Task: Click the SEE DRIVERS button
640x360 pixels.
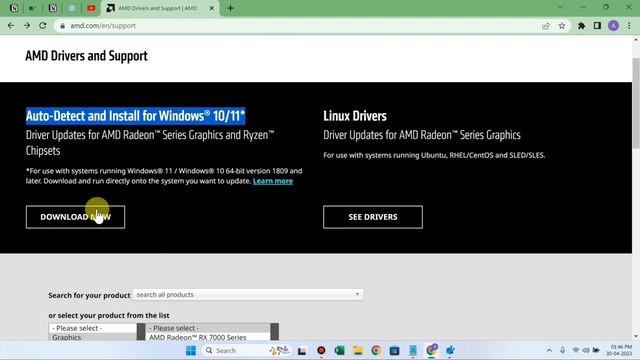Action: (373, 217)
